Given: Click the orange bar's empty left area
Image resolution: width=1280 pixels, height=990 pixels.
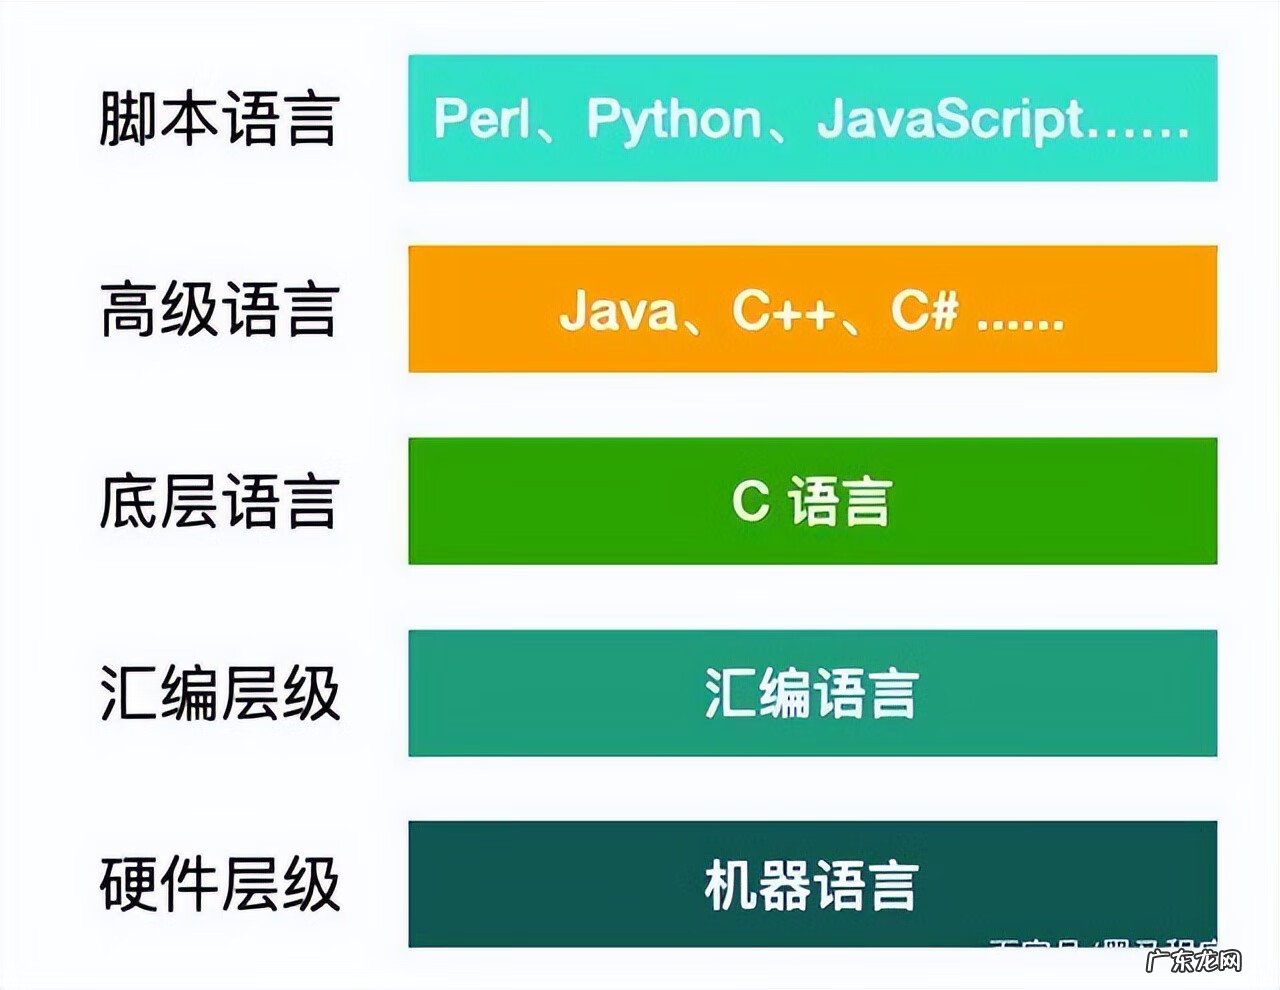Looking at the screenshot, I should pyautogui.click(x=480, y=310).
